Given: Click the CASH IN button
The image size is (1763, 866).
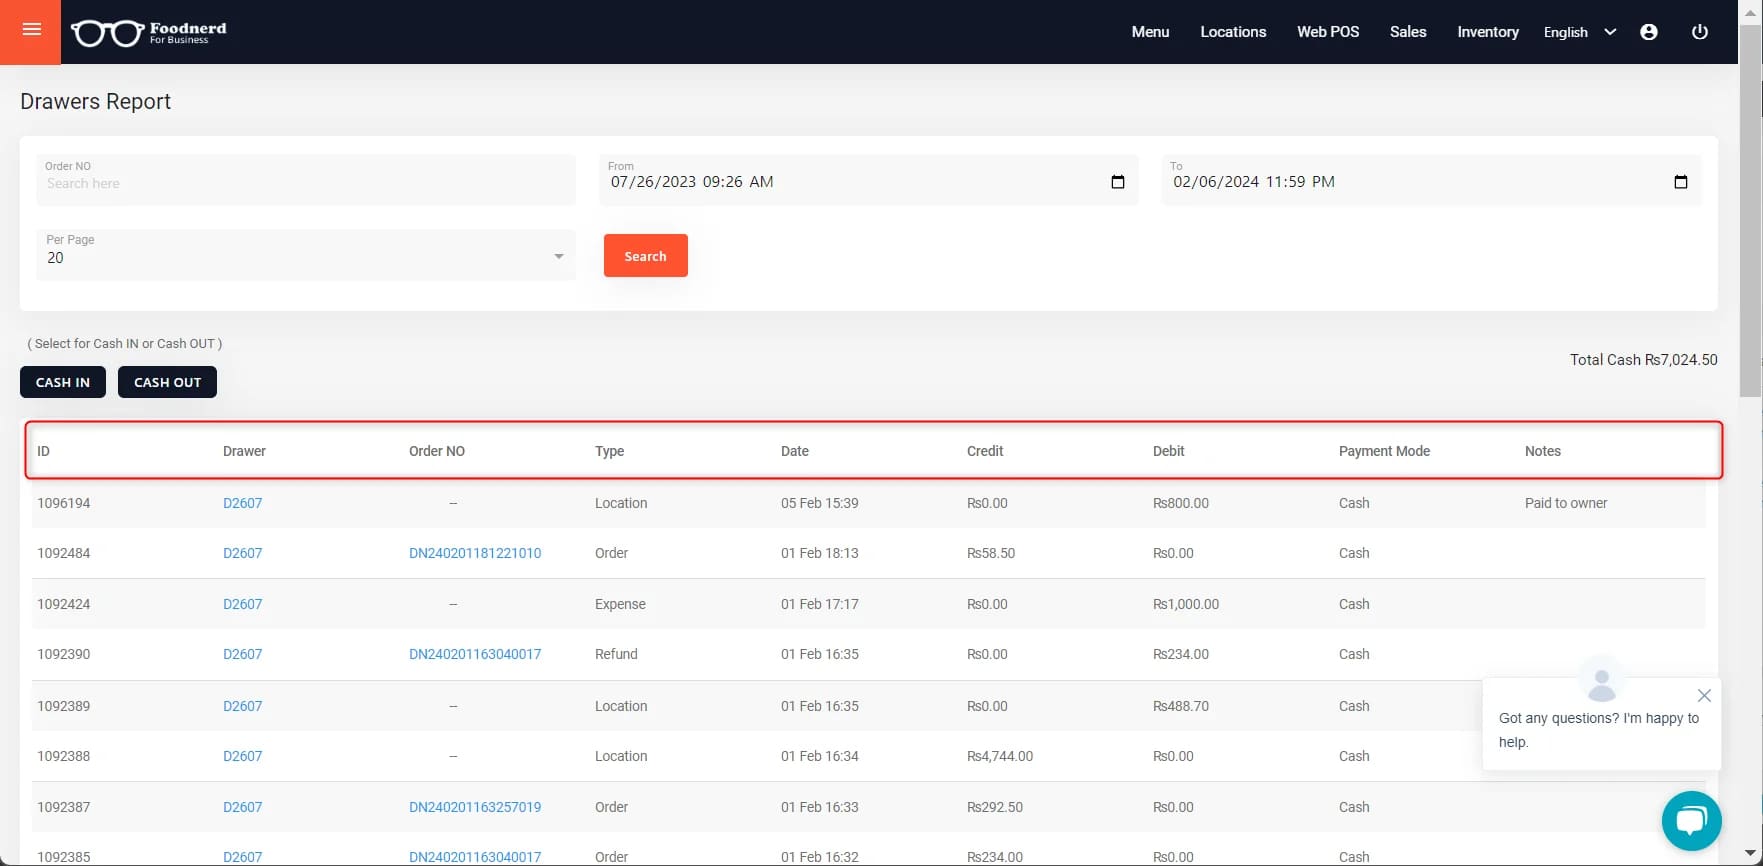Looking at the screenshot, I should coord(63,382).
